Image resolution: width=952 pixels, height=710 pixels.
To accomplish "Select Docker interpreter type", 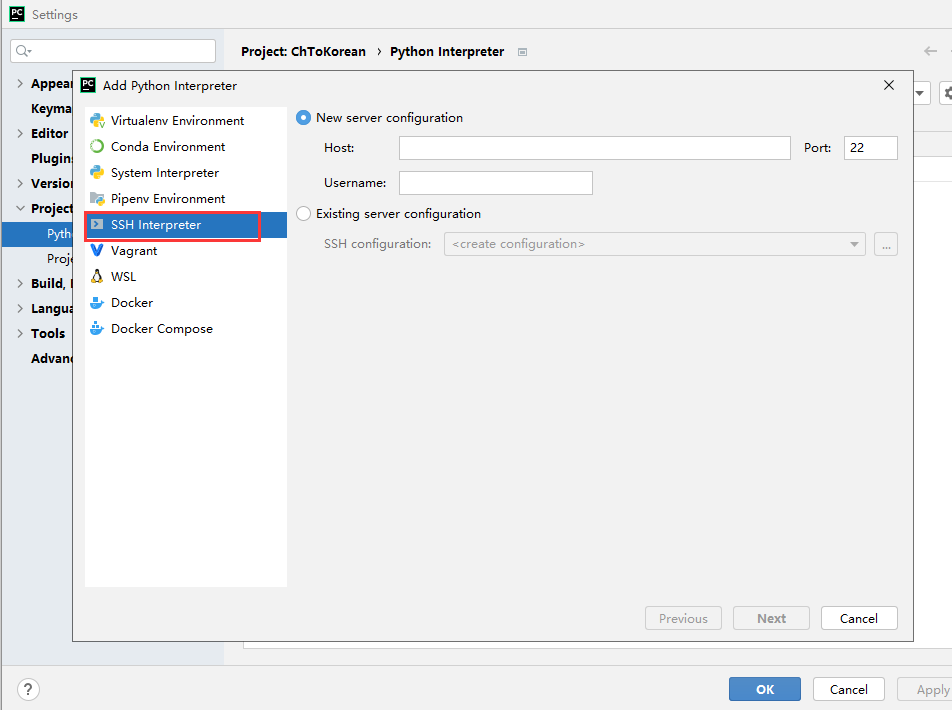I will (x=186, y=302).
